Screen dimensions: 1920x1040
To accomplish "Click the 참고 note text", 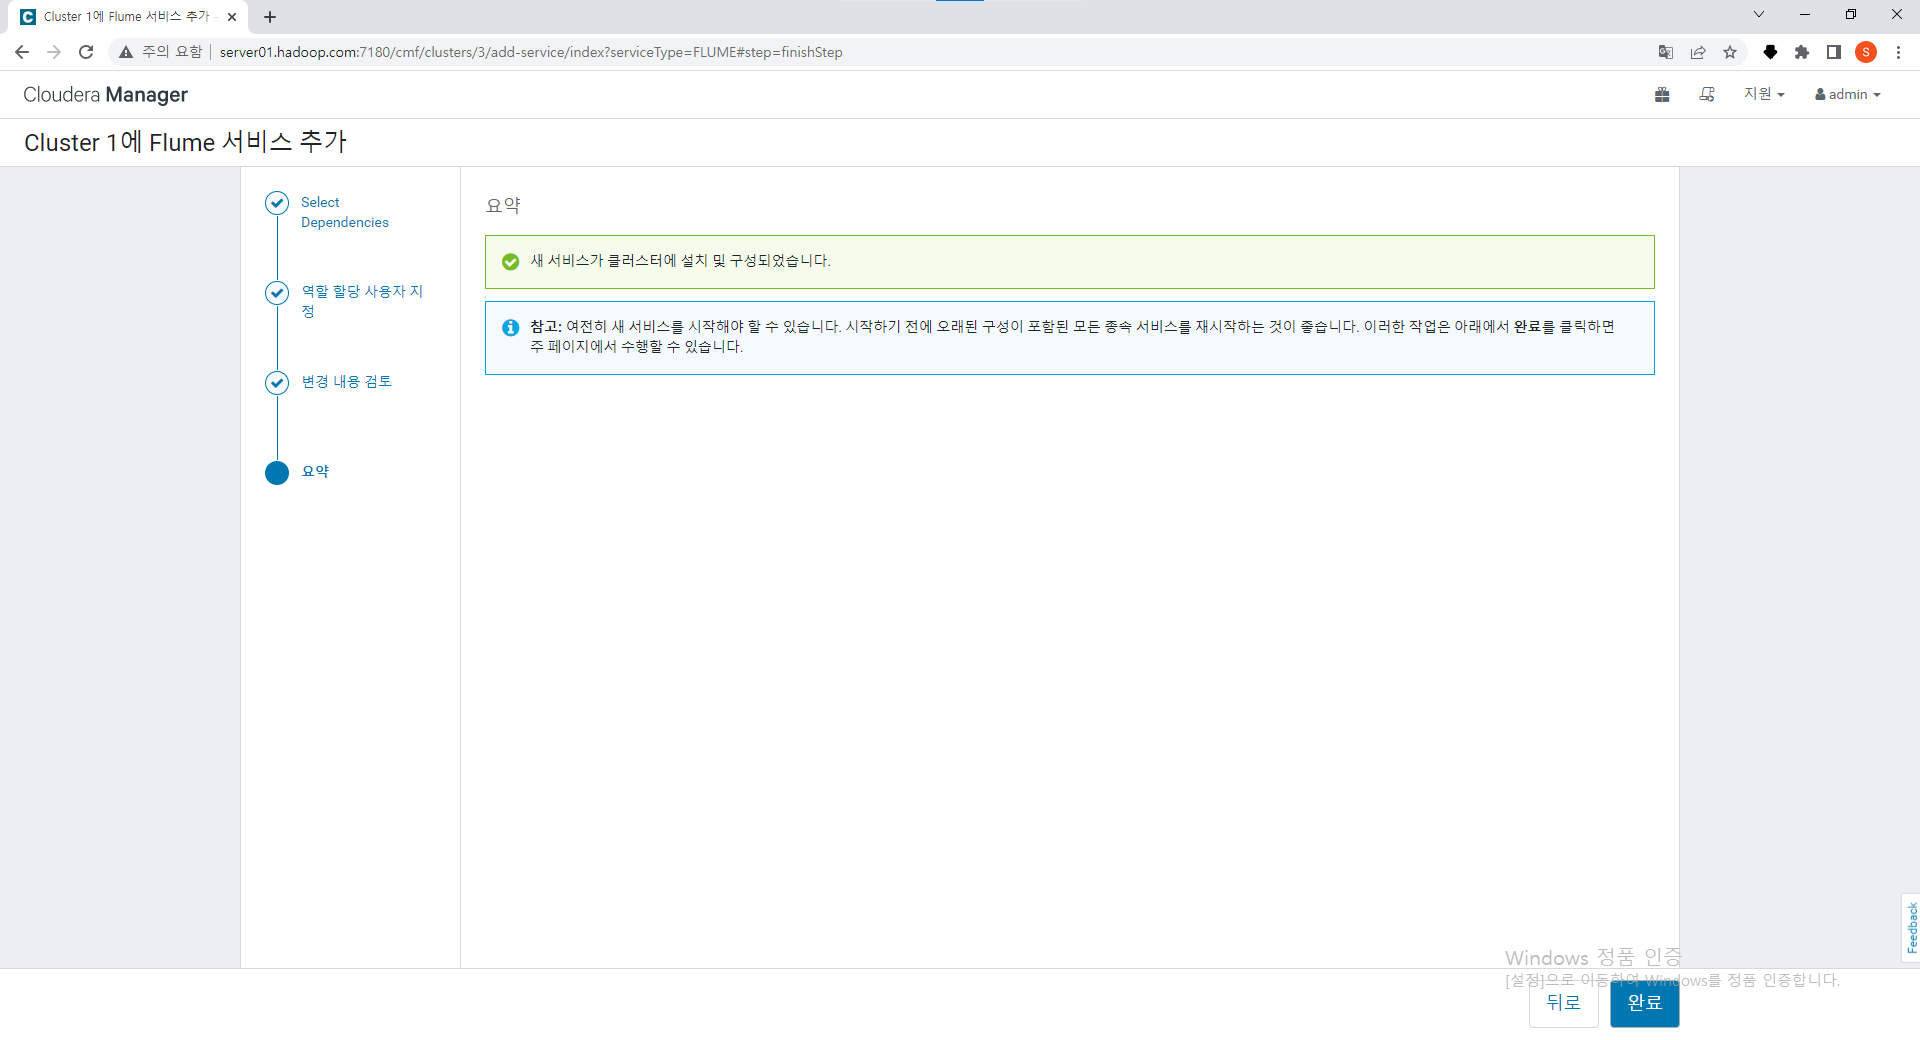I will click(x=1072, y=337).
